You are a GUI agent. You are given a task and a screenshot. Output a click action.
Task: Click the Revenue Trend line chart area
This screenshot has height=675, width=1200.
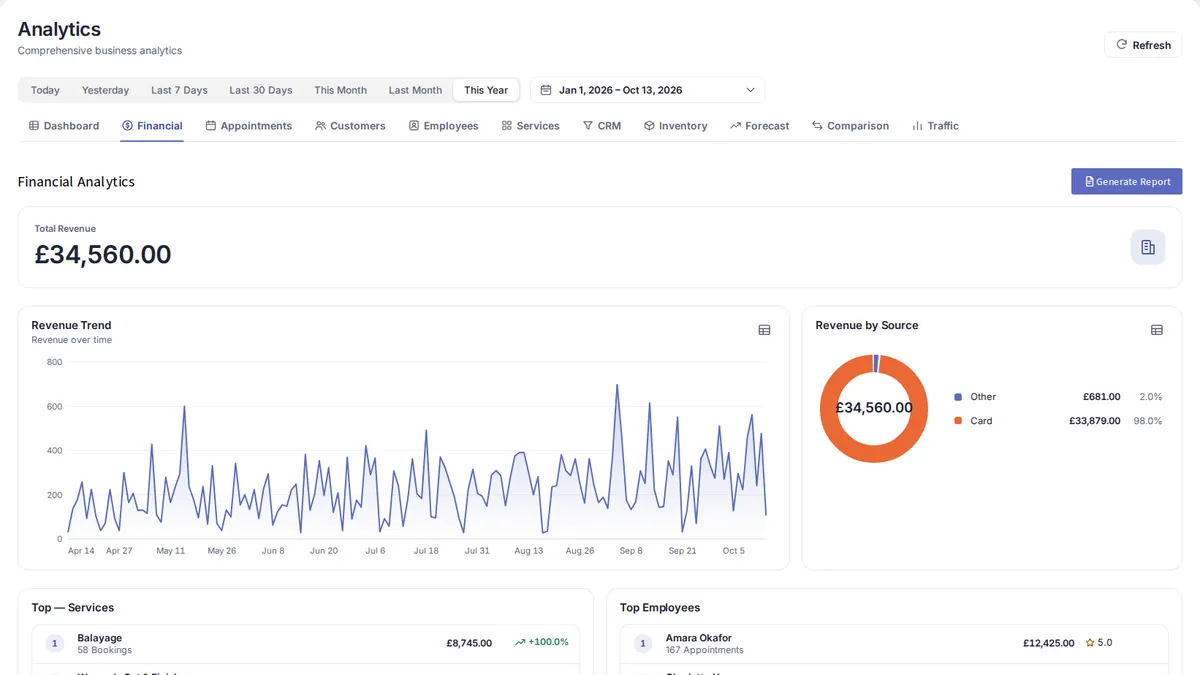tap(417, 450)
